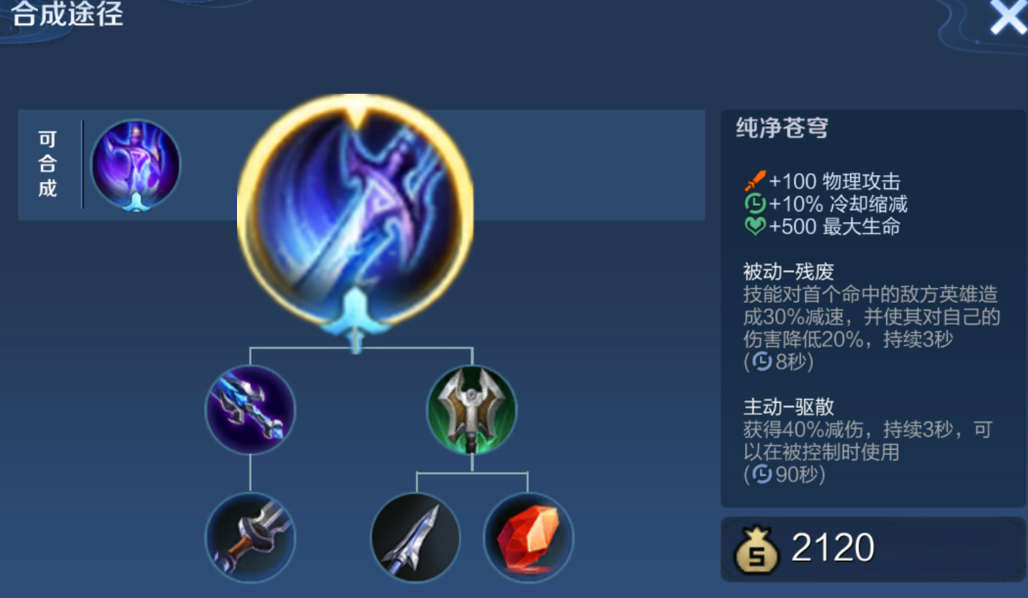Select the dark spear-tip base item

416,538
